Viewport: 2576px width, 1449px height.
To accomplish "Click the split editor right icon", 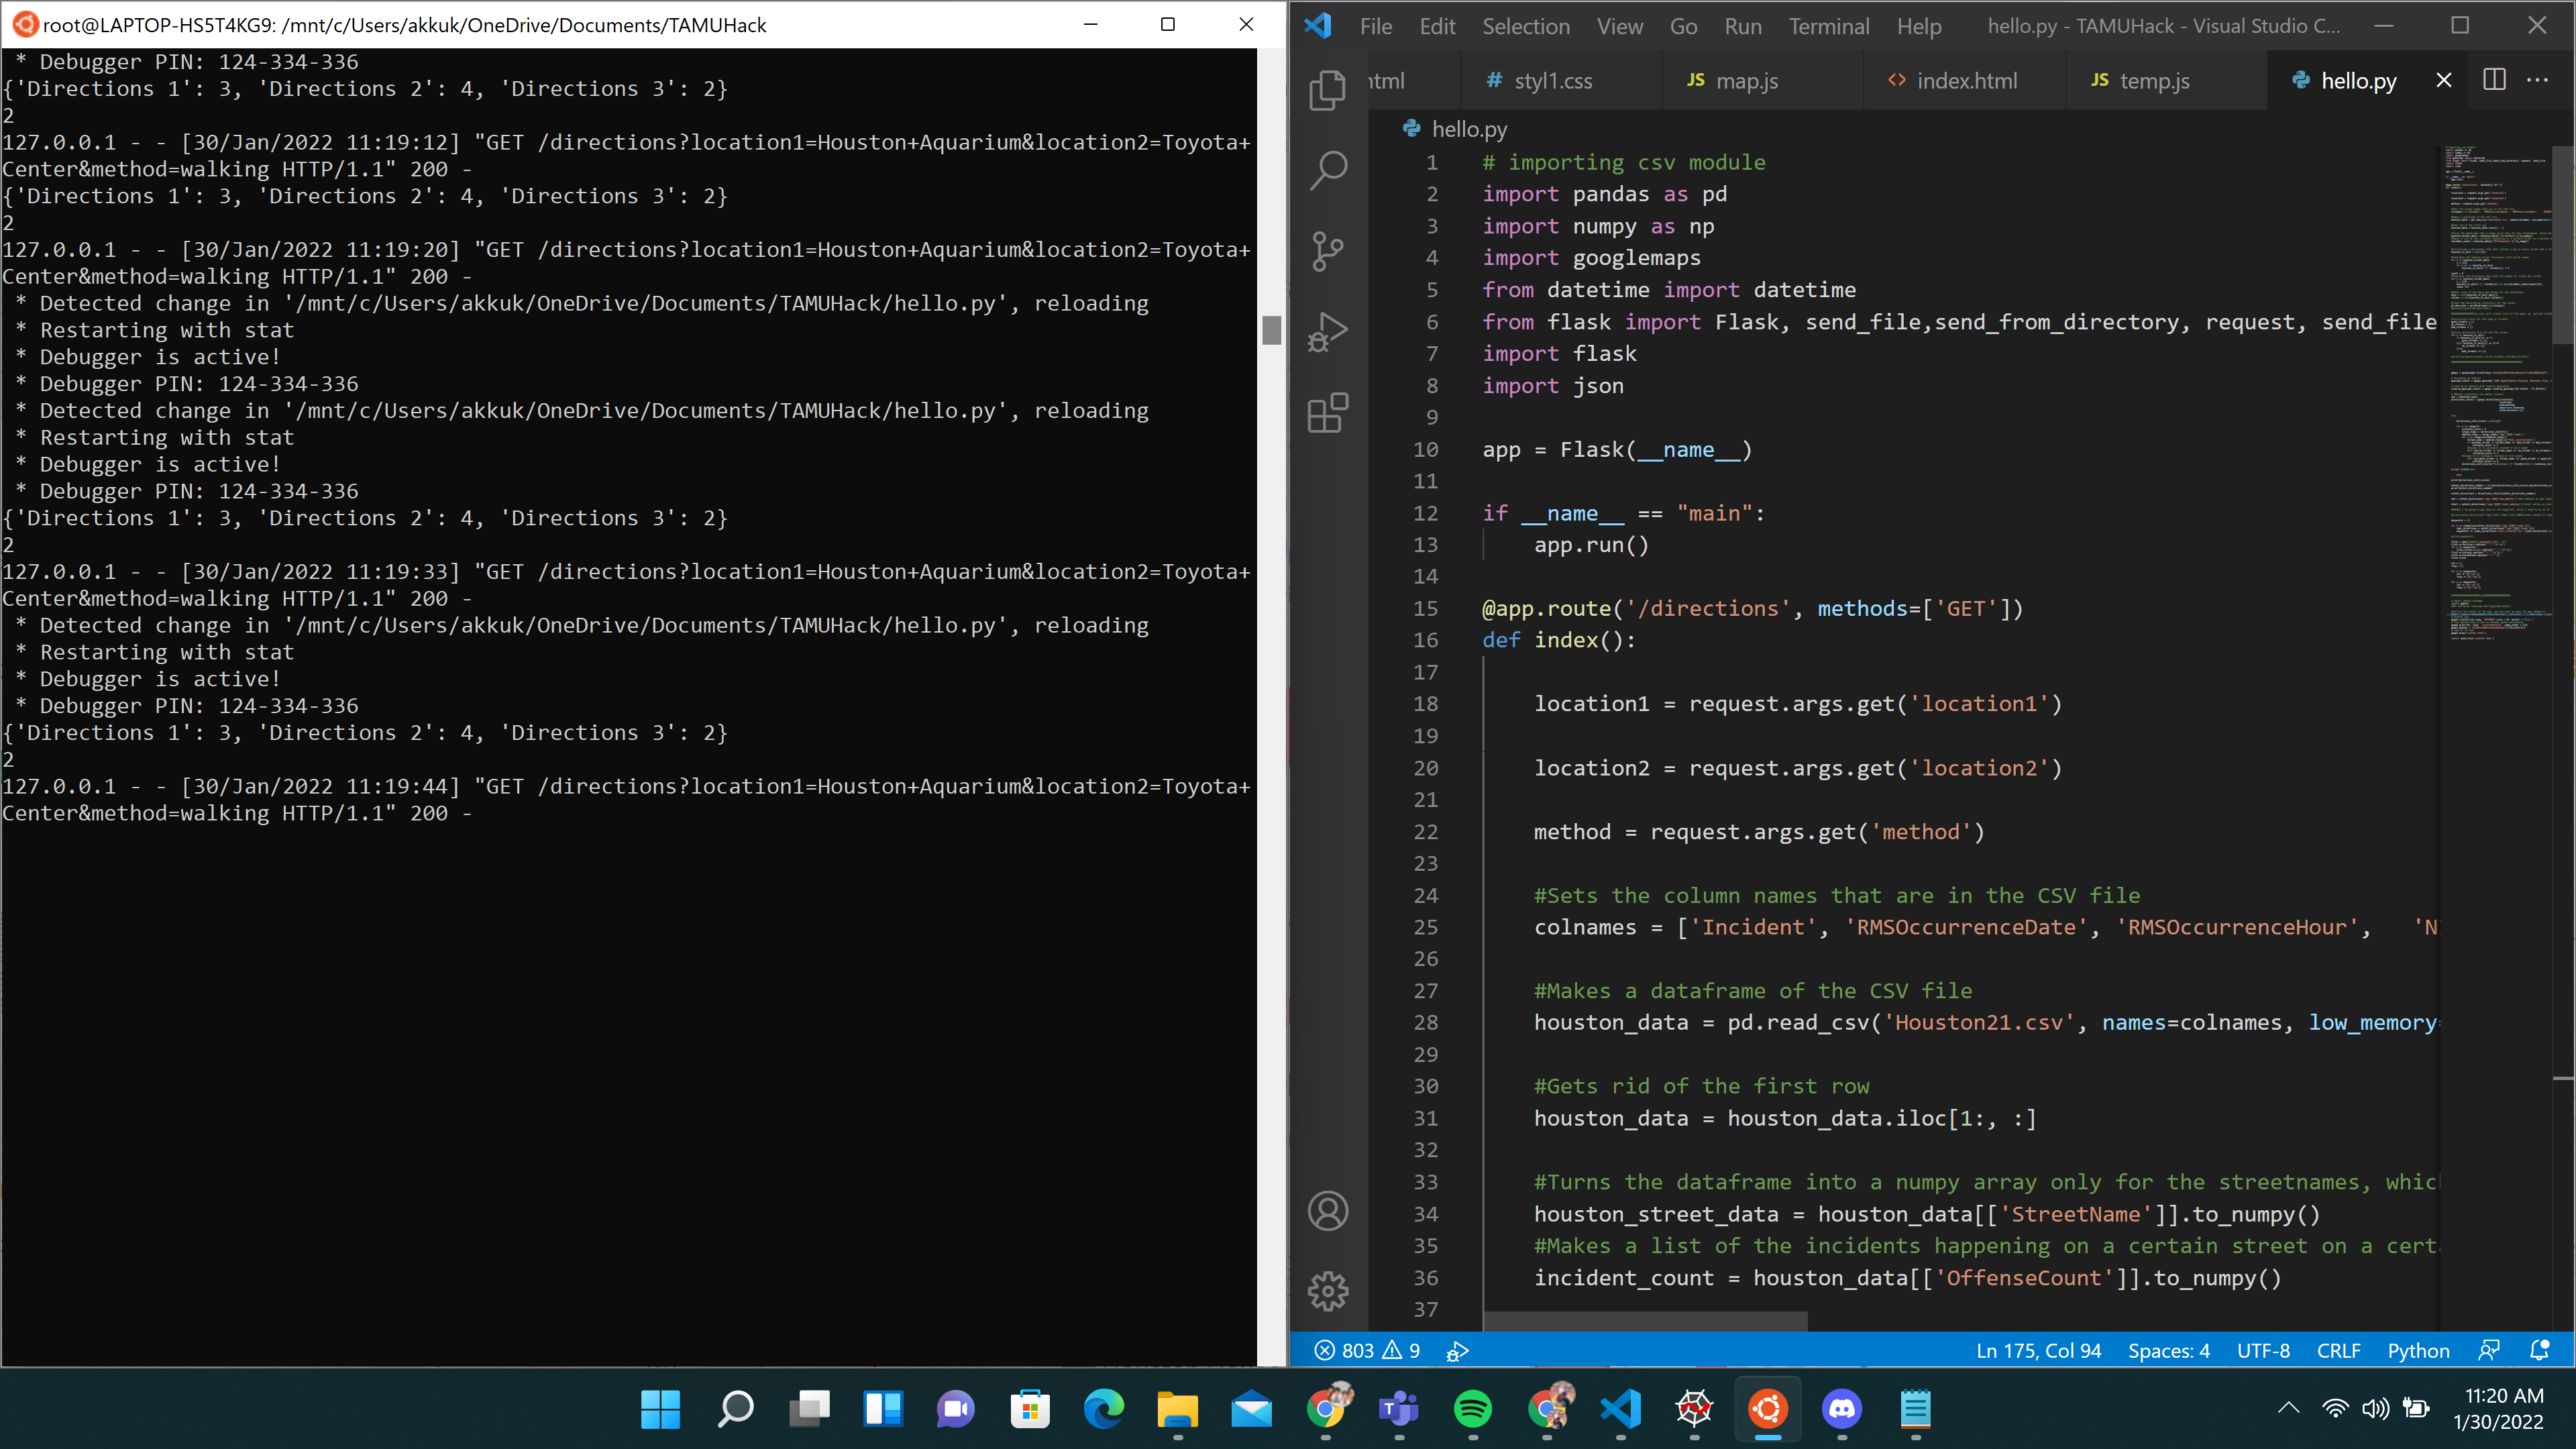I will coord(2494,80).
